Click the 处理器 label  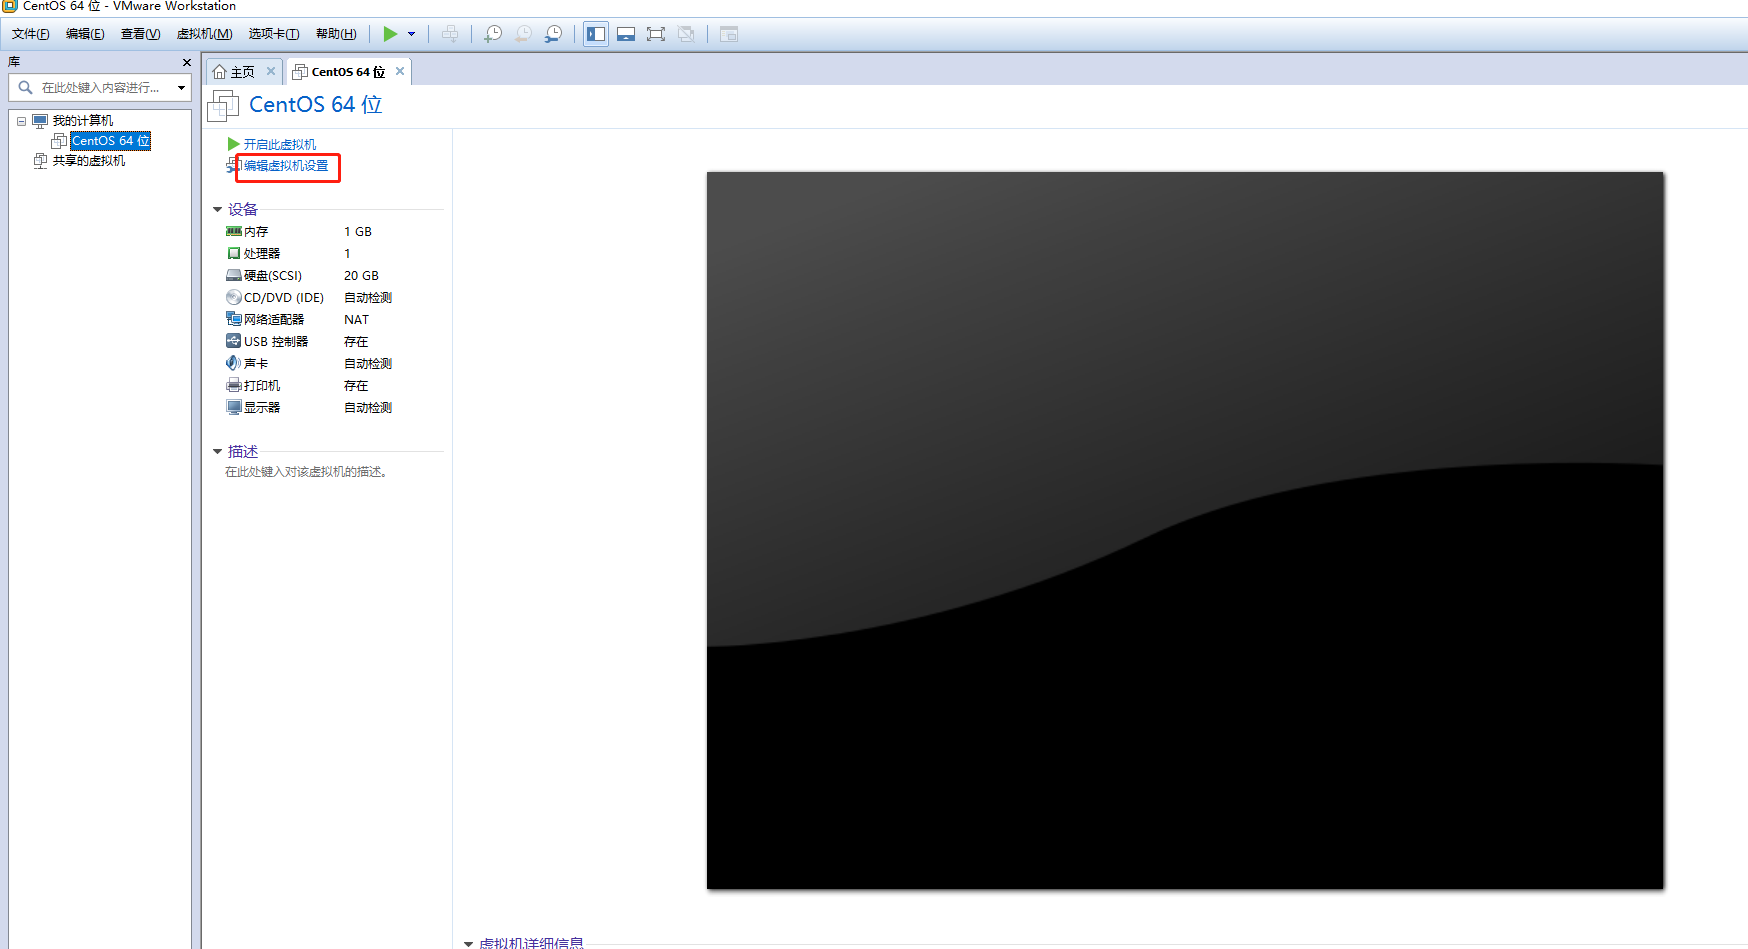tap(262, 253)
